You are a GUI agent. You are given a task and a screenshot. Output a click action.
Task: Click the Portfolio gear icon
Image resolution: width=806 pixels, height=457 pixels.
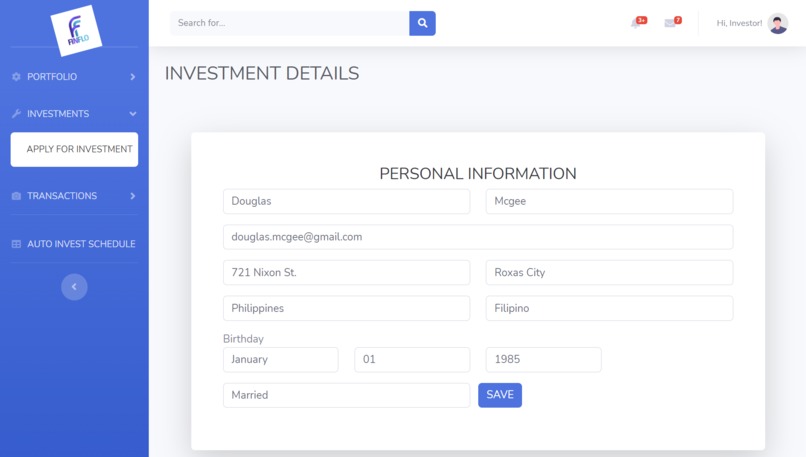pos(16,77)
